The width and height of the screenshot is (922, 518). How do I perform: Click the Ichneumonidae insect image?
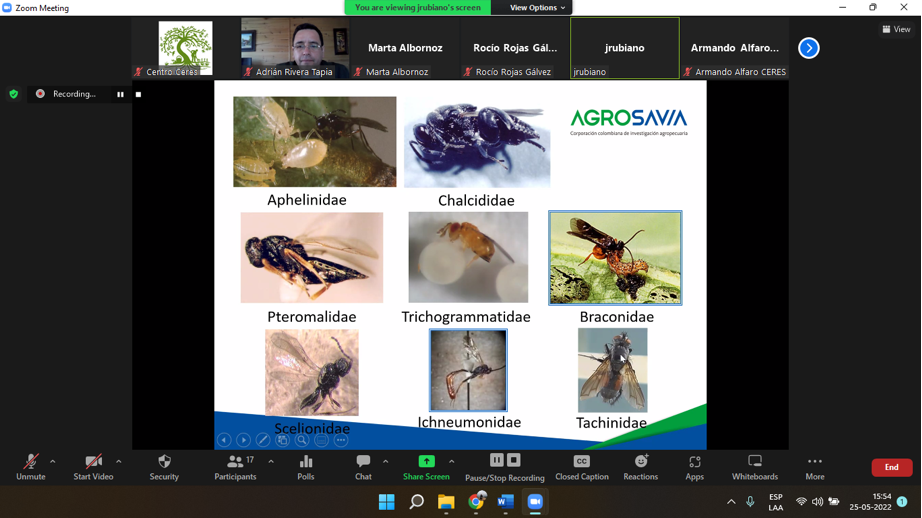point(468,370)
